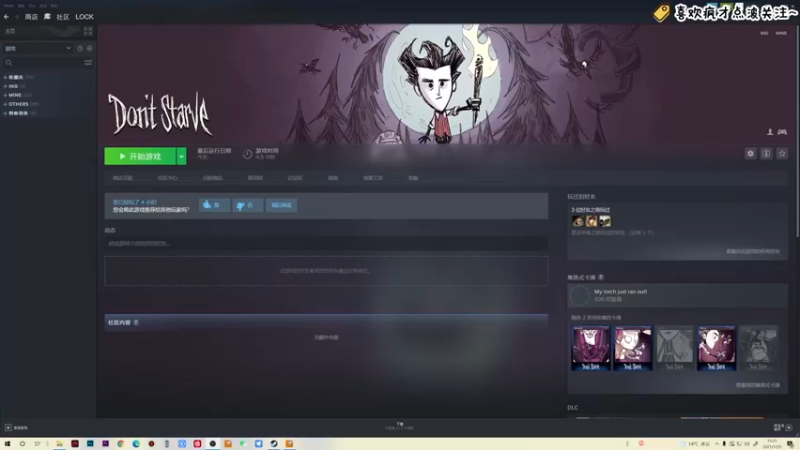The height and width of the screenshot is (450, 800).
Task: Click the third friend avatar
Action: tap(605, 221)
